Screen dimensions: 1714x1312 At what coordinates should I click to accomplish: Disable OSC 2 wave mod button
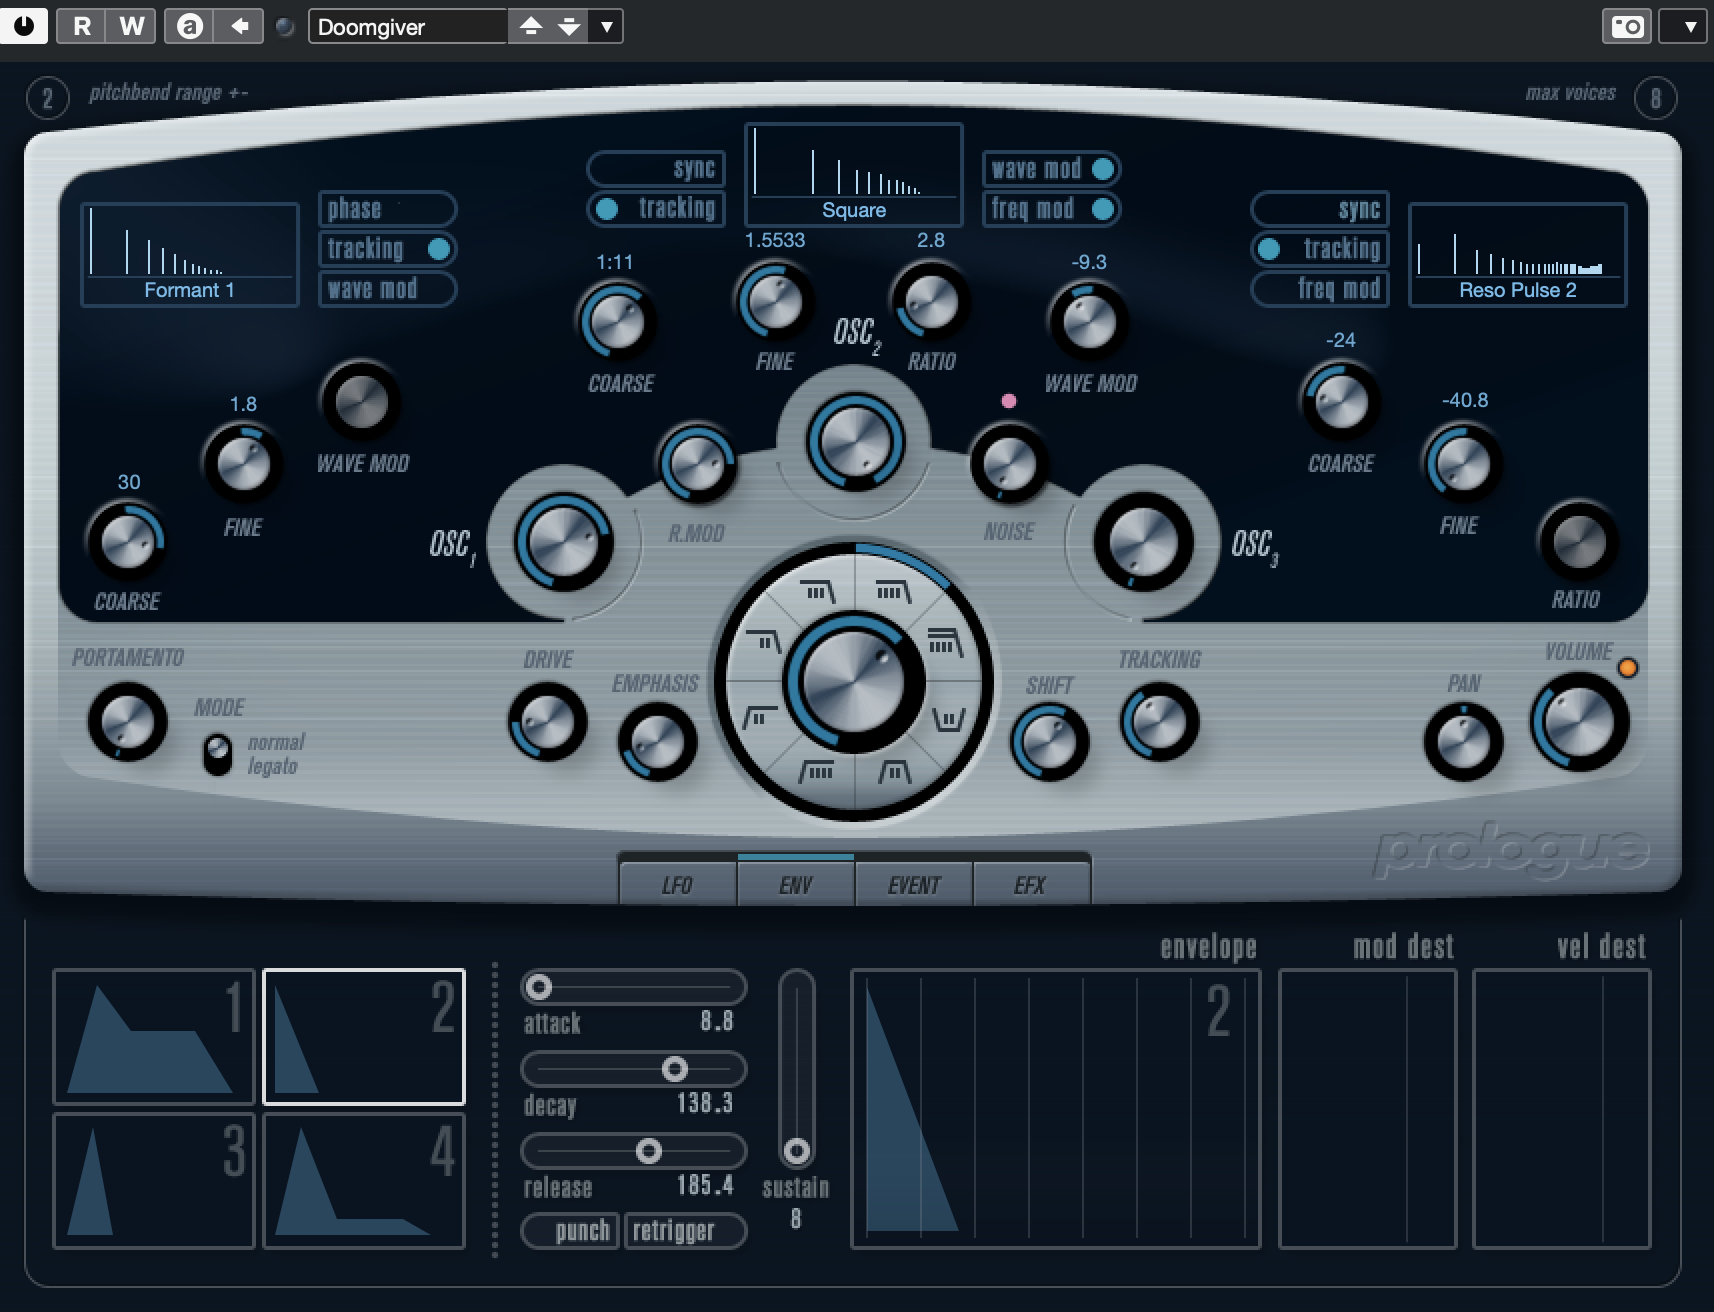(1051, 169)
